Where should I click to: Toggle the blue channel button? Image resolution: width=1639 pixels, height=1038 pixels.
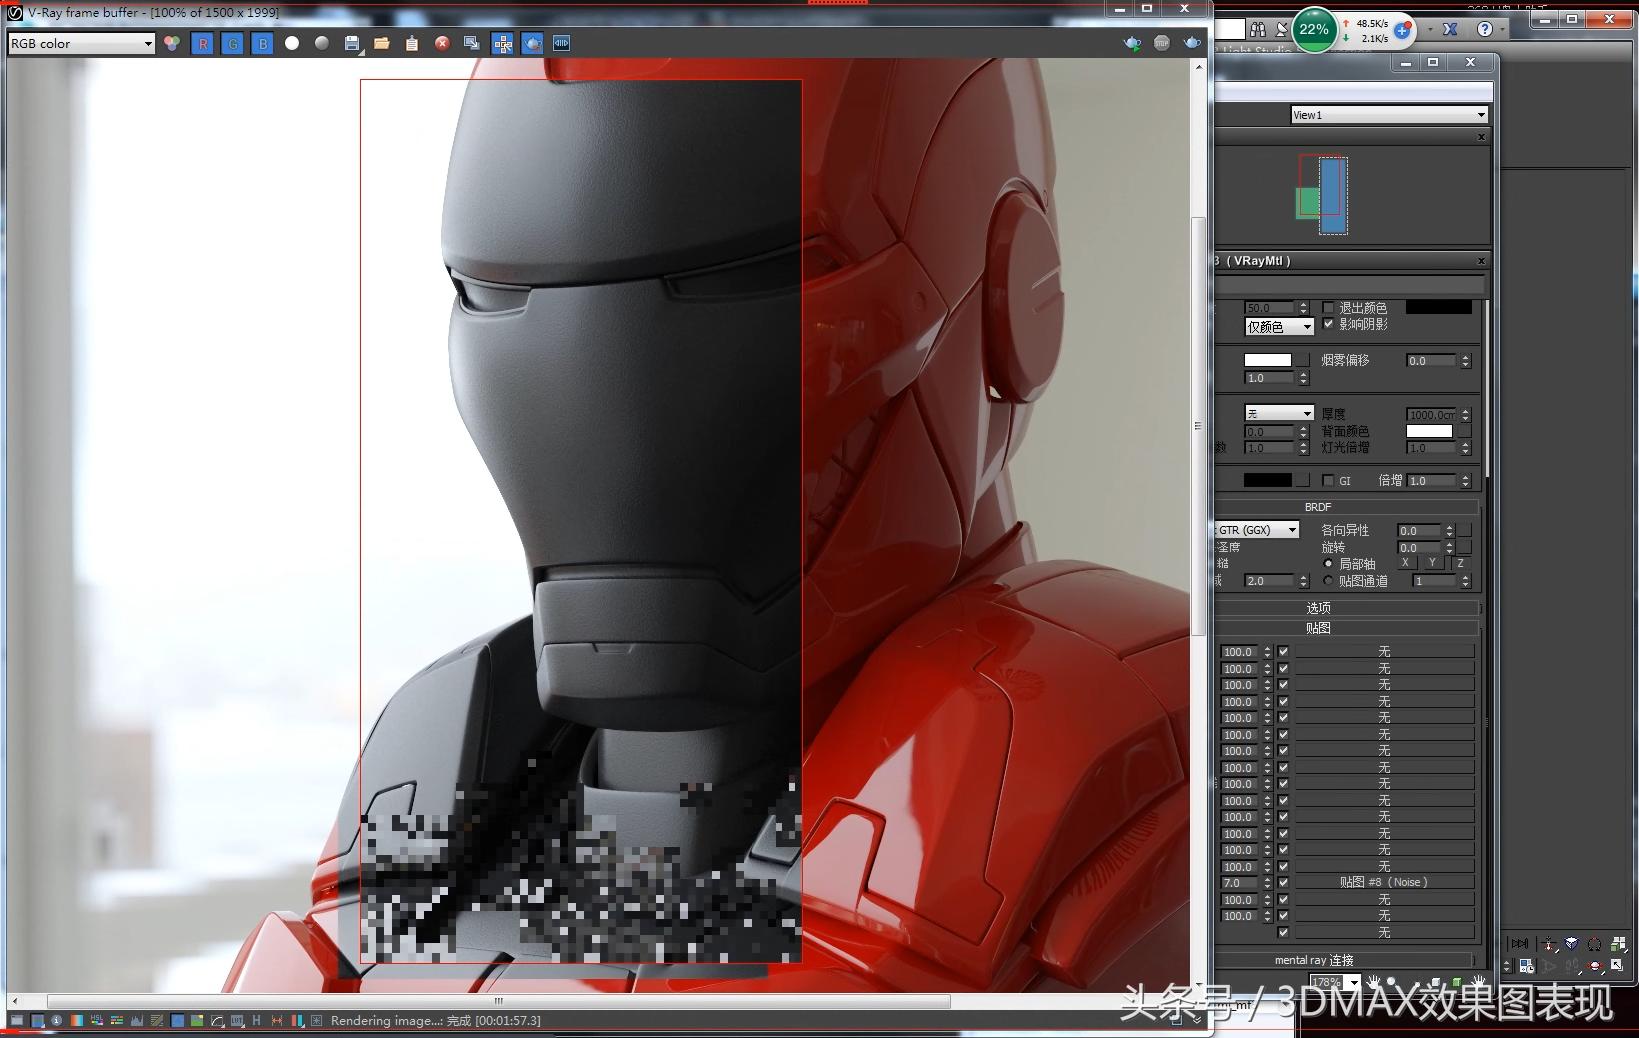262,43
